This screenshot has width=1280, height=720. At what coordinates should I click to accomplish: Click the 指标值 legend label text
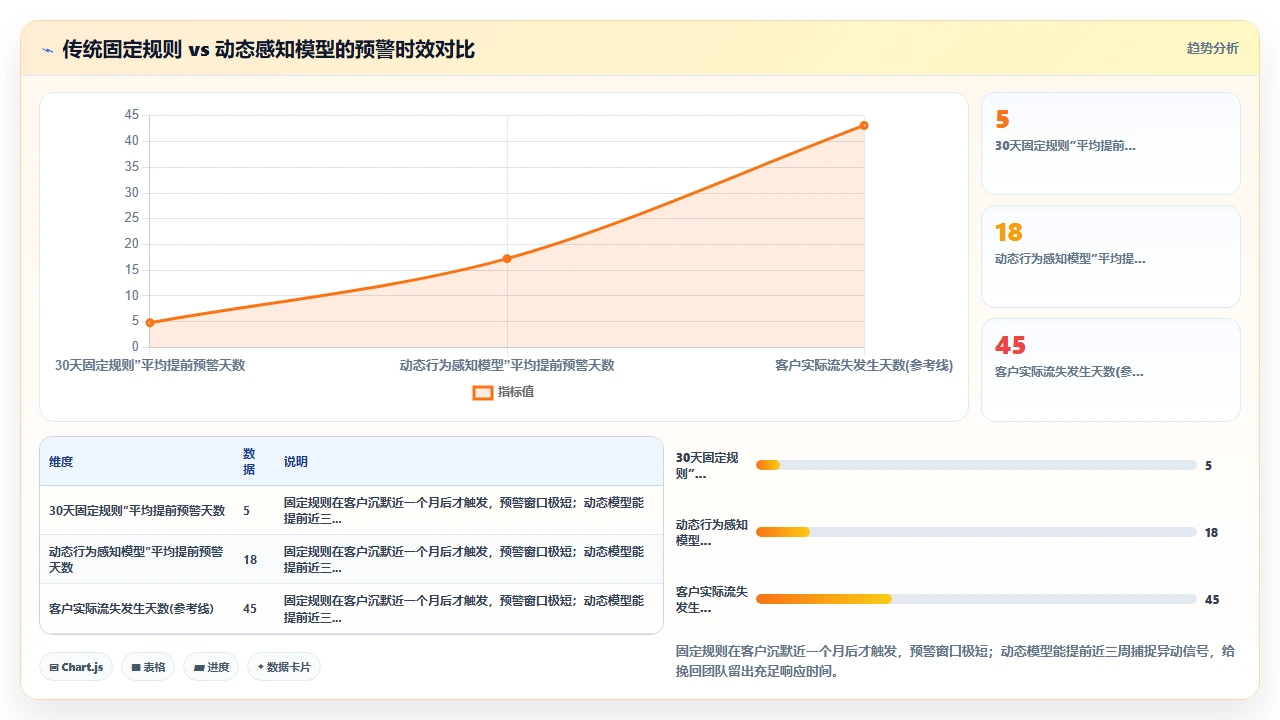tap(516, 392)
